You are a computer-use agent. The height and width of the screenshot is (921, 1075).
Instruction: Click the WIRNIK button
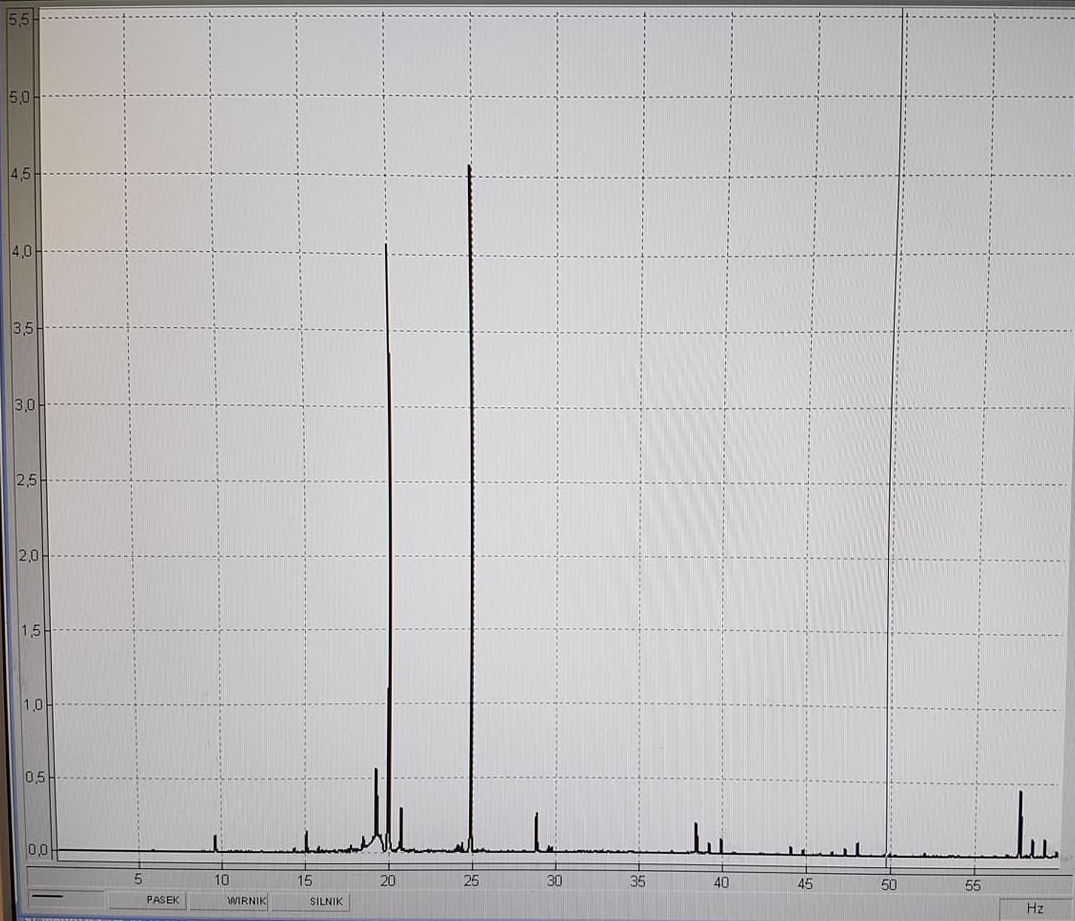[x=229, y=900]
